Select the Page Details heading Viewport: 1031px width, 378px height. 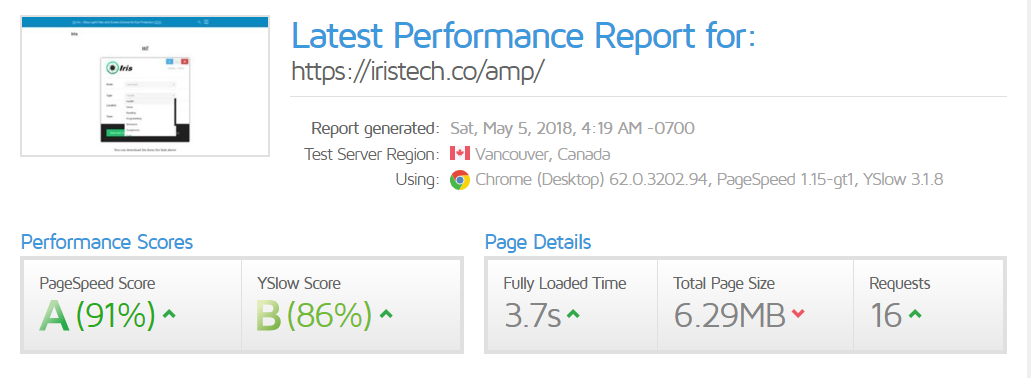(538, 242)
